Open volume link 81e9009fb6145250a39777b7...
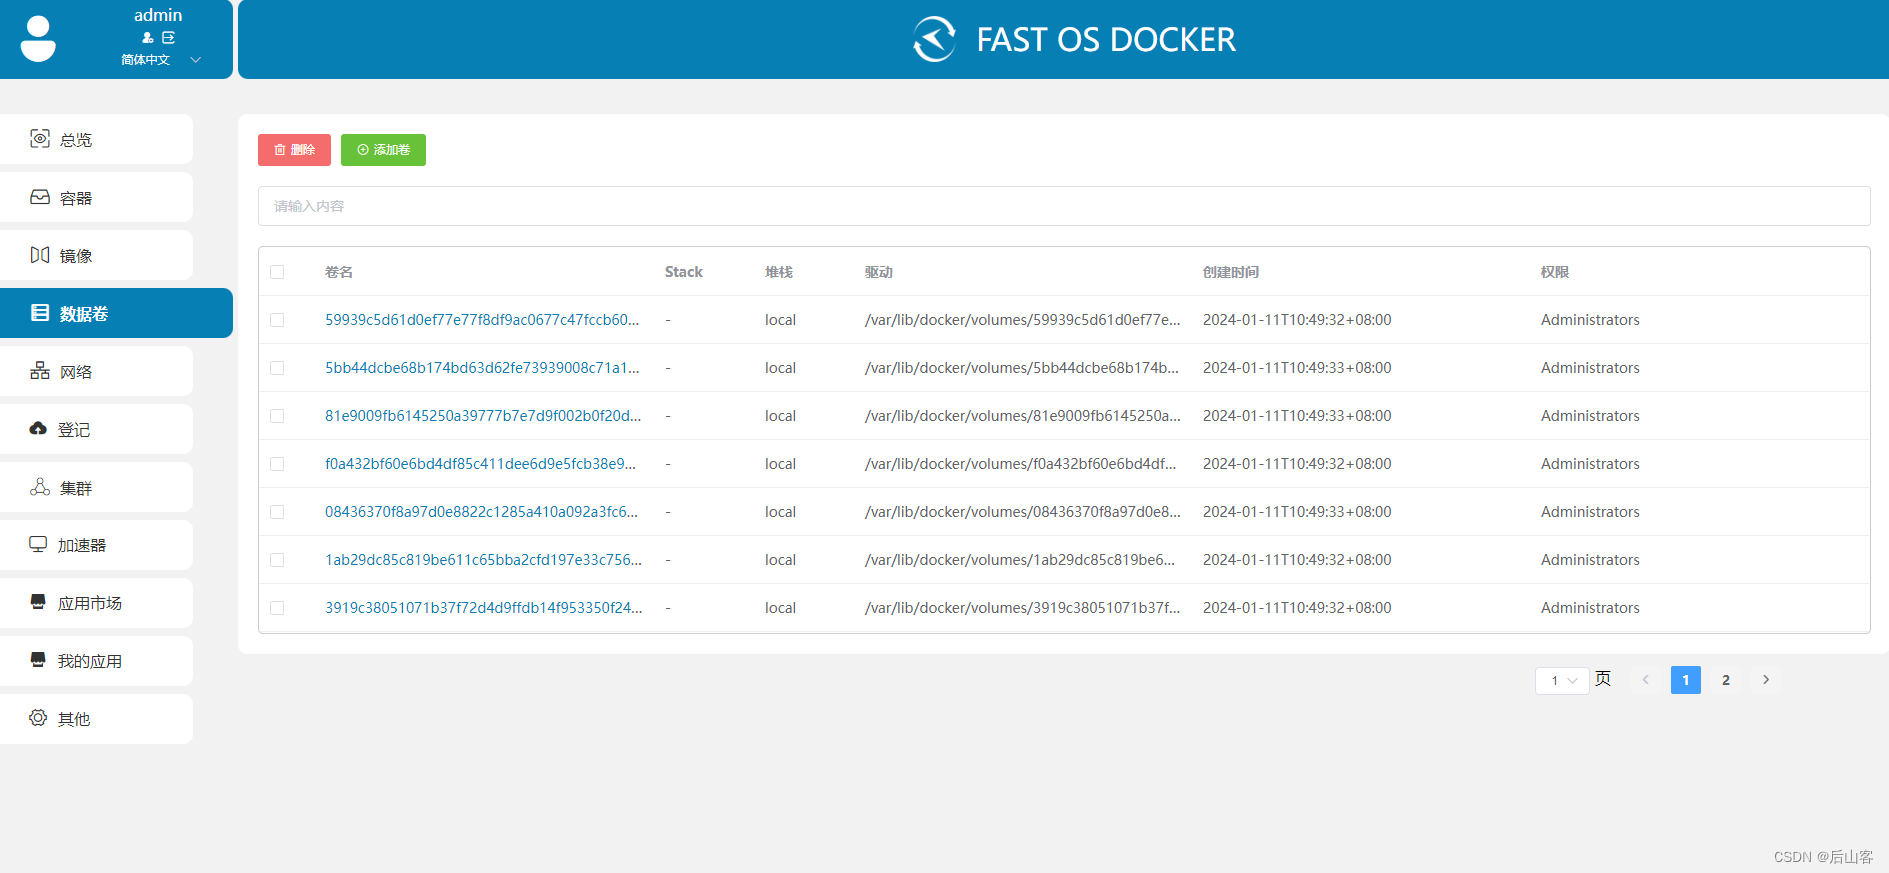 tap(483, 416)
